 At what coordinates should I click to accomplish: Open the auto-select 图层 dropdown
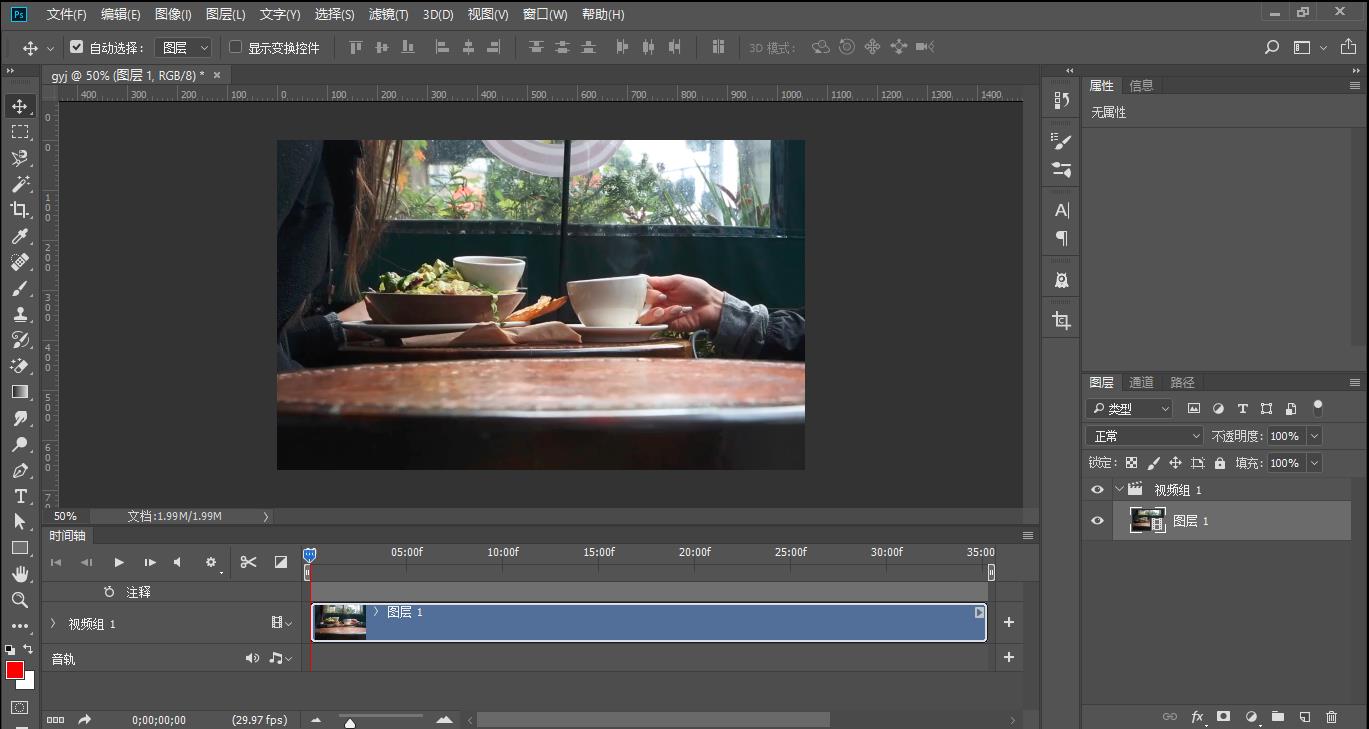click(x=183, y=47)
